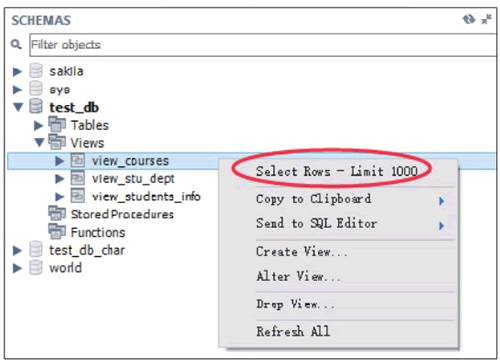Click the Functions folder icon

(57, 231)
